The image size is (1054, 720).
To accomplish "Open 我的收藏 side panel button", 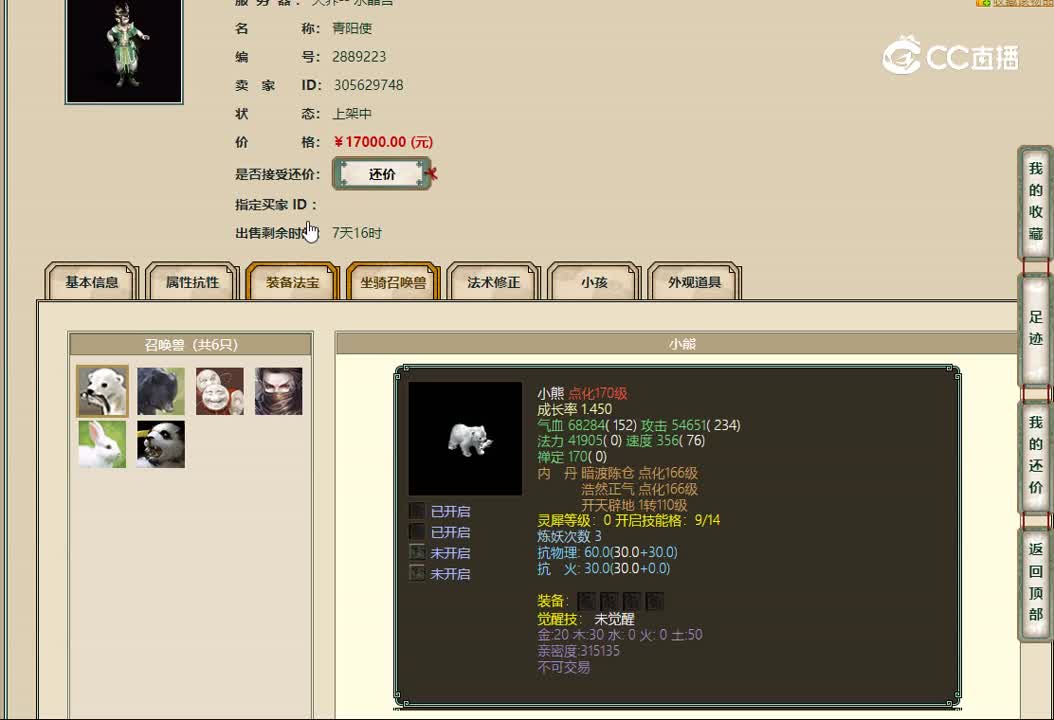I will point(1035,201).
